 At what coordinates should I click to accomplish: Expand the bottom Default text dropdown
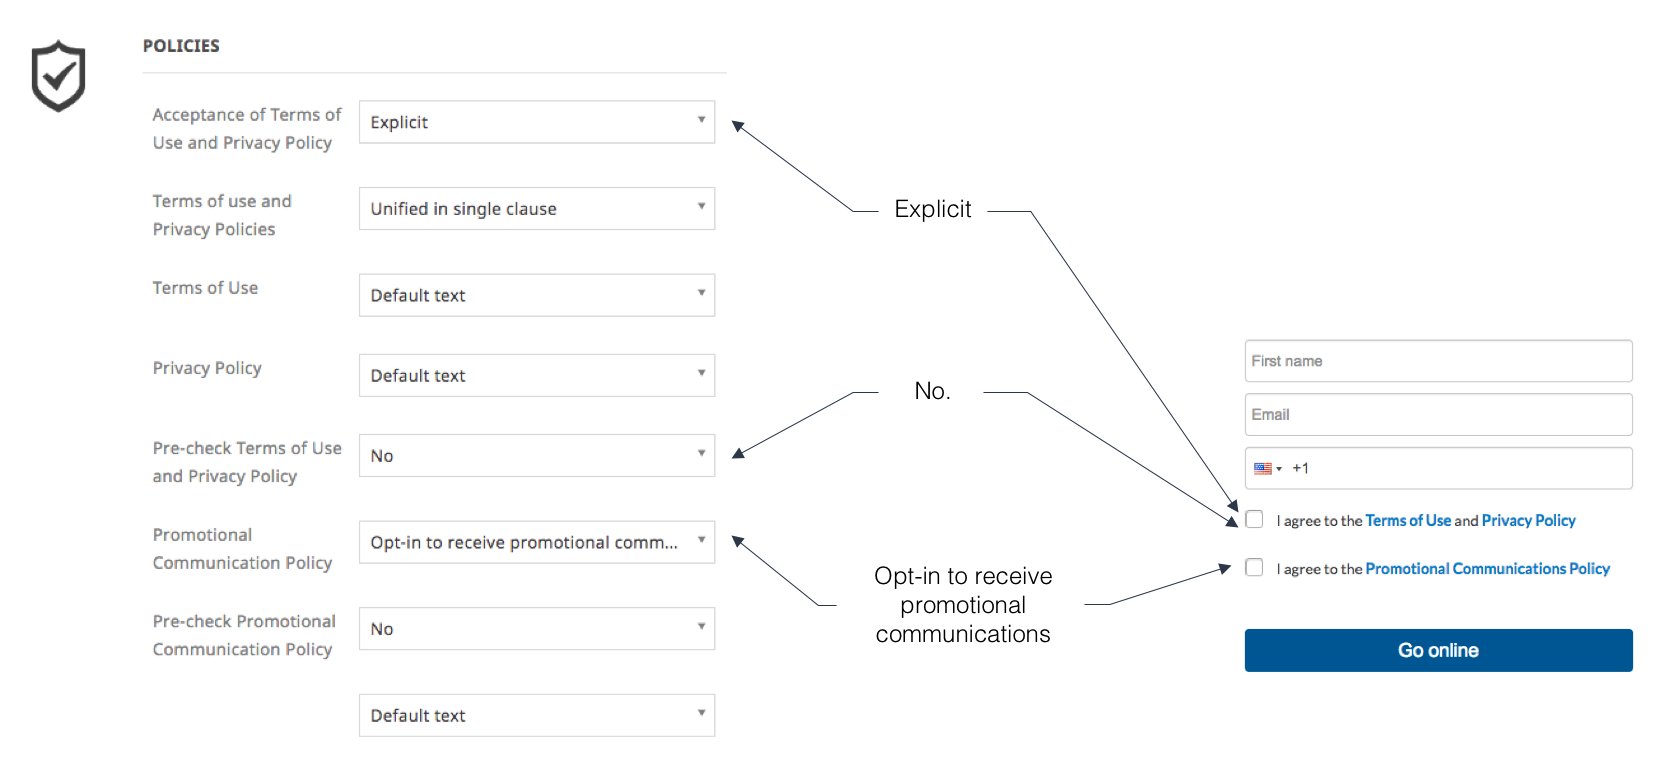(x=537, y=715)
